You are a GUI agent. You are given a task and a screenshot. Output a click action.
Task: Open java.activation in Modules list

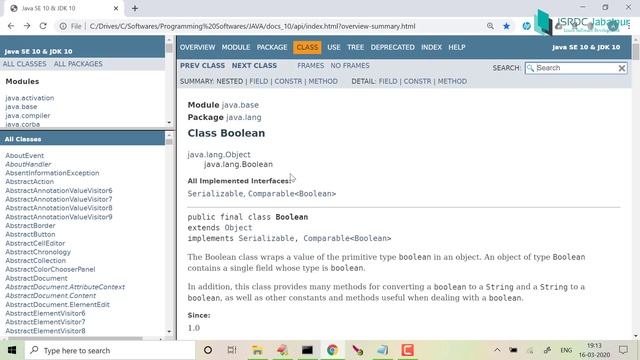tap(30, 98)
